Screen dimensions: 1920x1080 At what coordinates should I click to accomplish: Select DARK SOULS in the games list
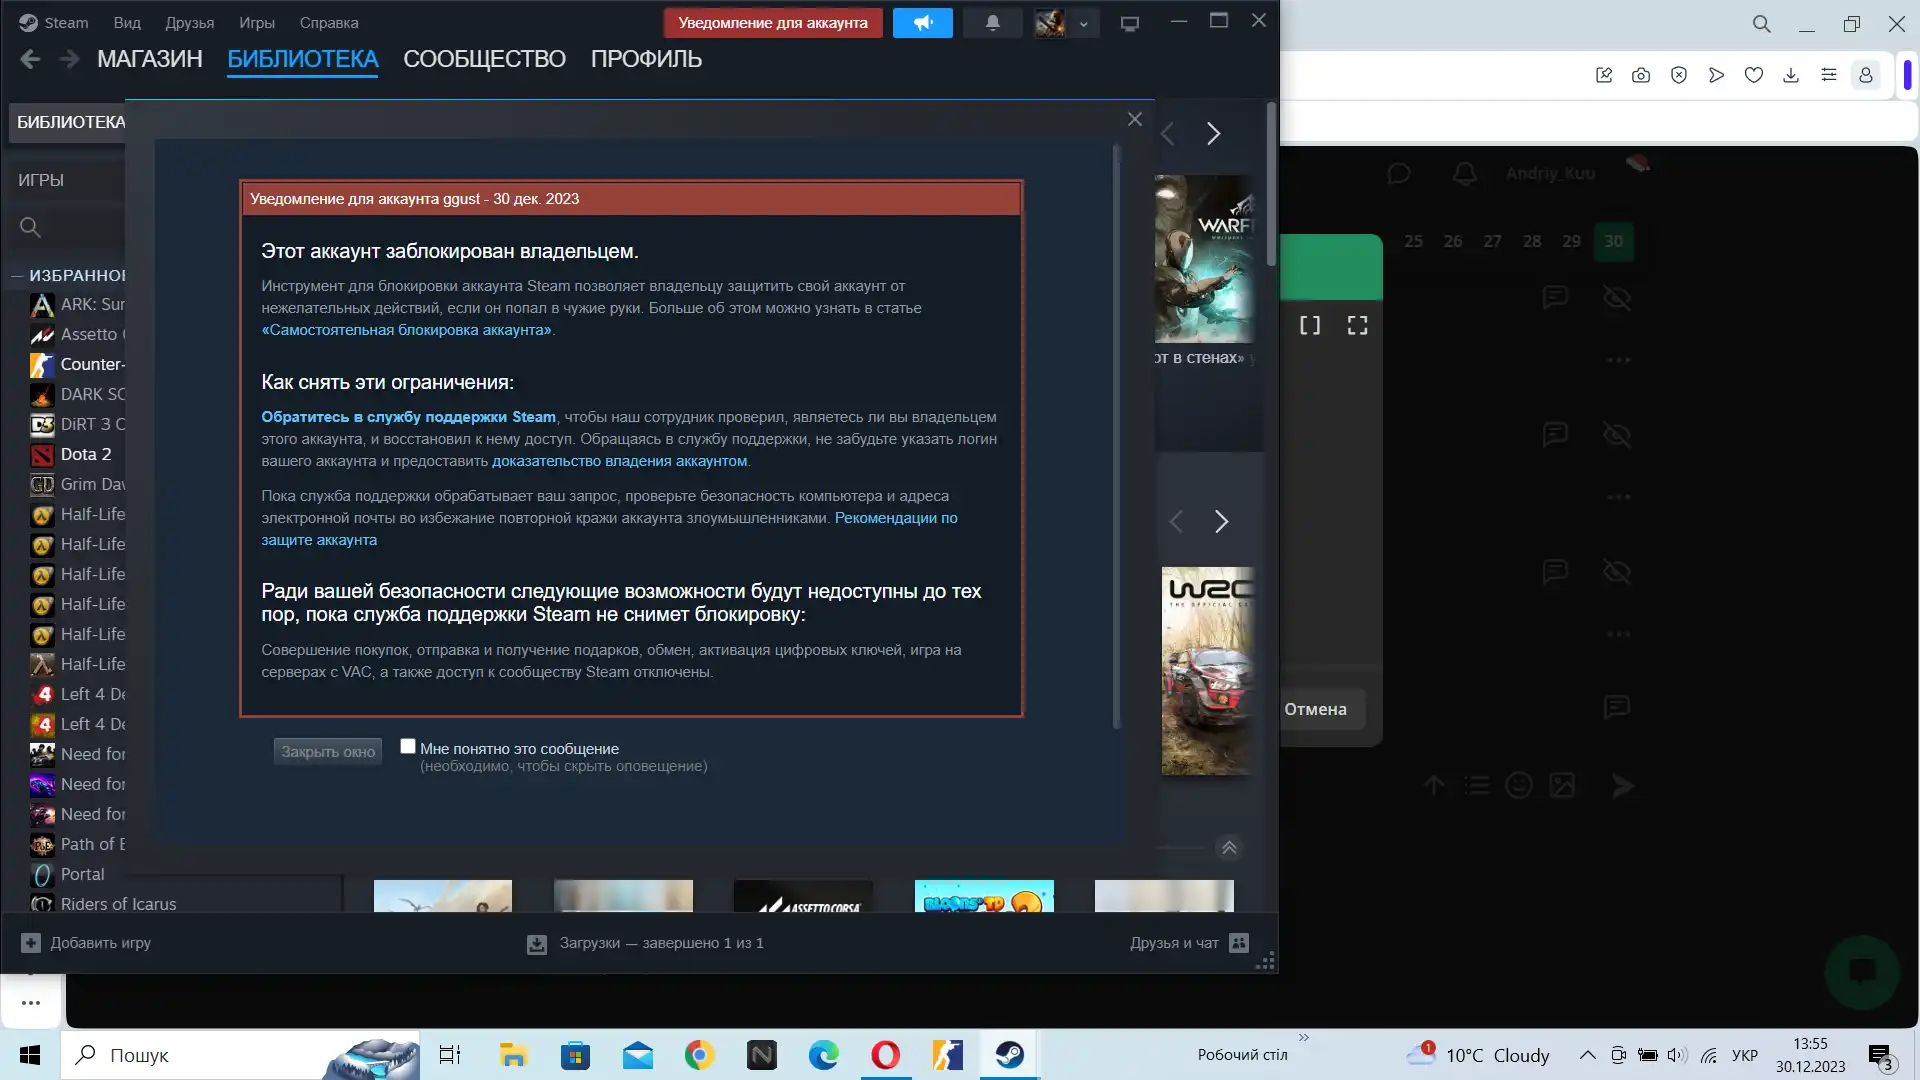[78, 394]
